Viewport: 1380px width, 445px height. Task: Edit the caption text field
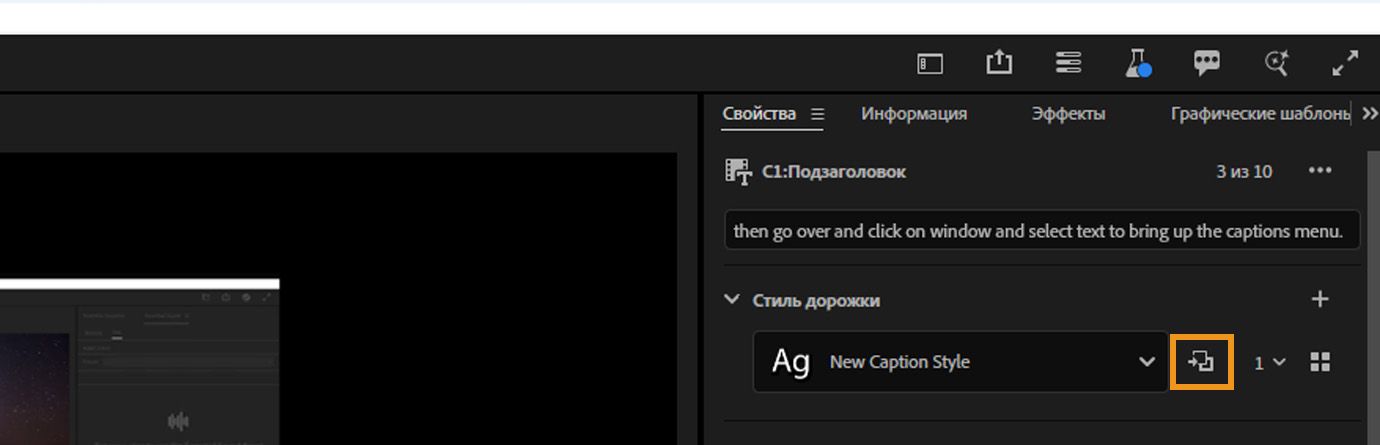pos(1042,230)
